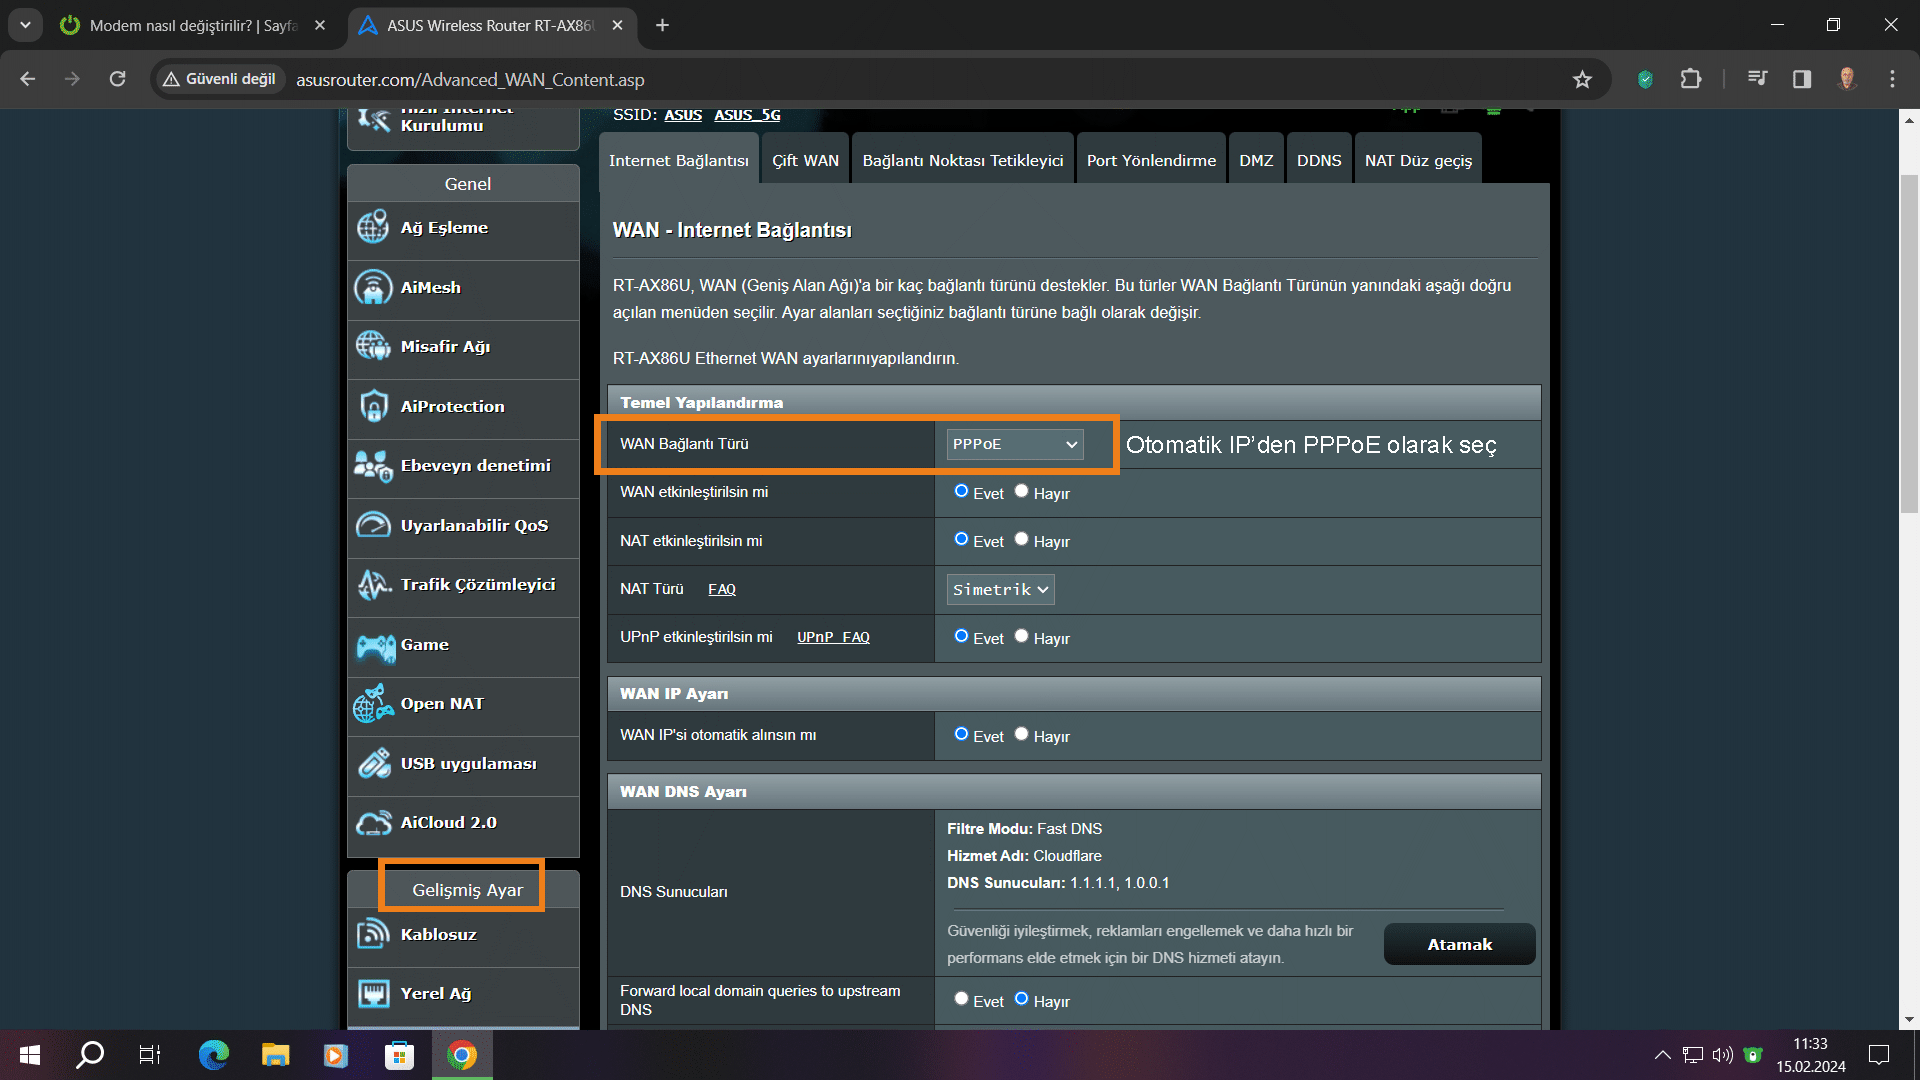Open the DDNS tab
Image resolution: width=1920 pixels, height=1080 pixels.
click(1318, 161)
